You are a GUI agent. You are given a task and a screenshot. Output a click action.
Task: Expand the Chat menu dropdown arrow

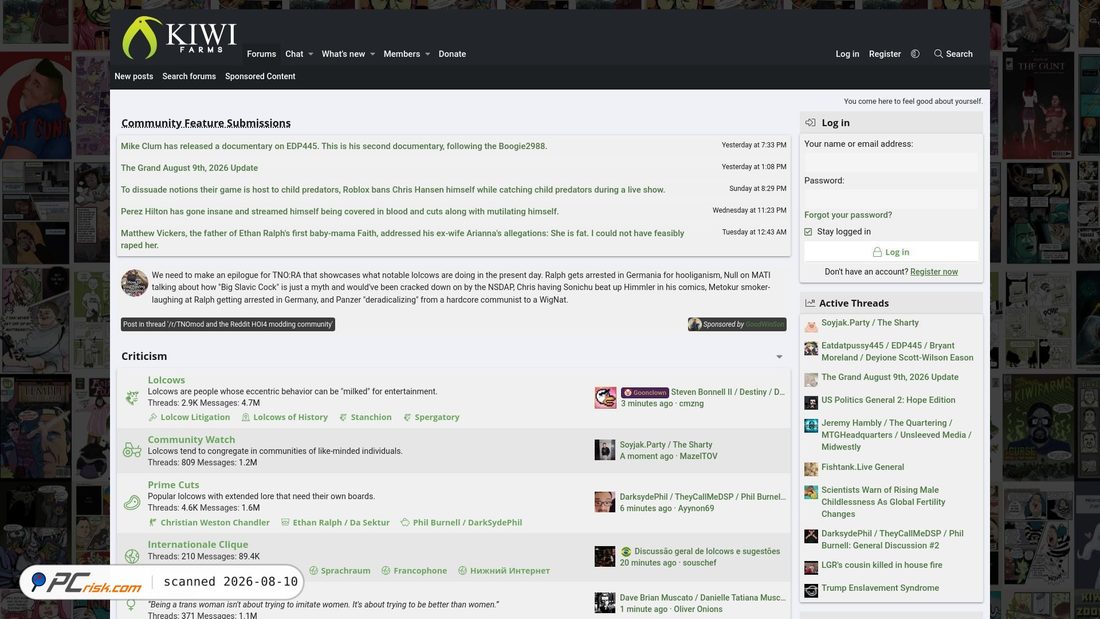pyautogui.click(x=311, y=54)
